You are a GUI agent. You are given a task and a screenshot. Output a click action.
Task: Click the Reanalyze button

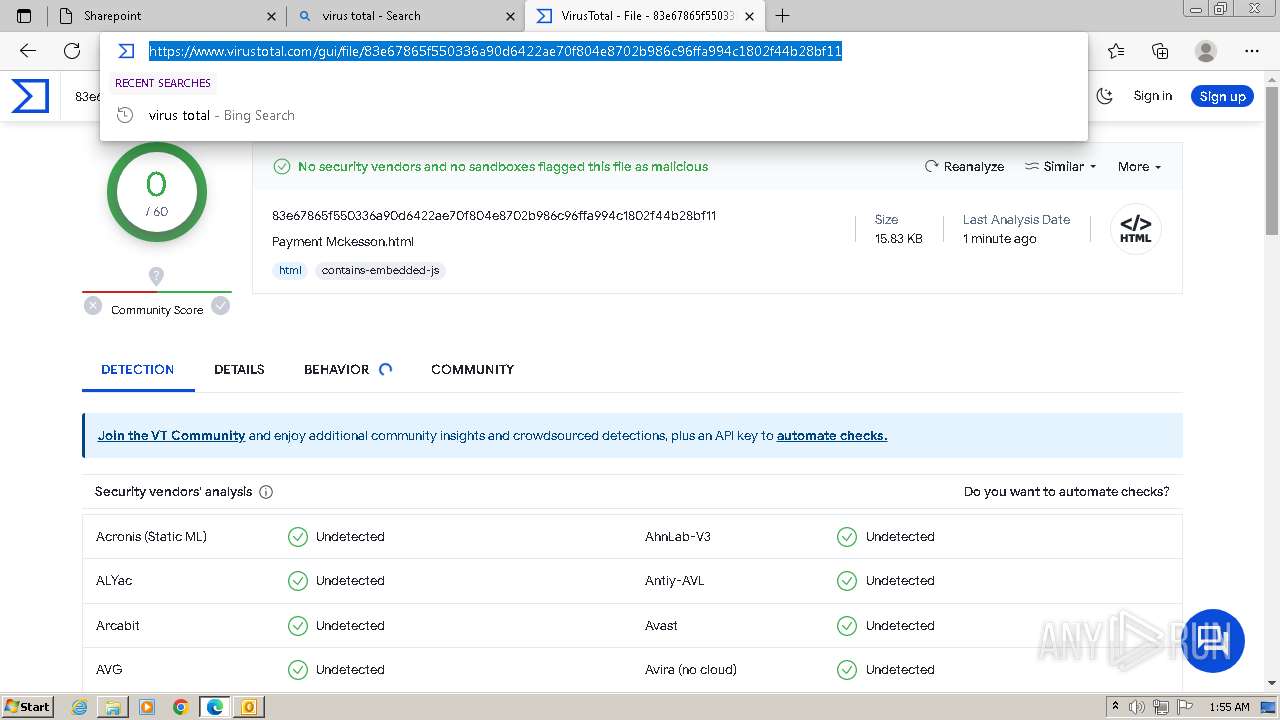pyautogui.click(x=964, y=167)
